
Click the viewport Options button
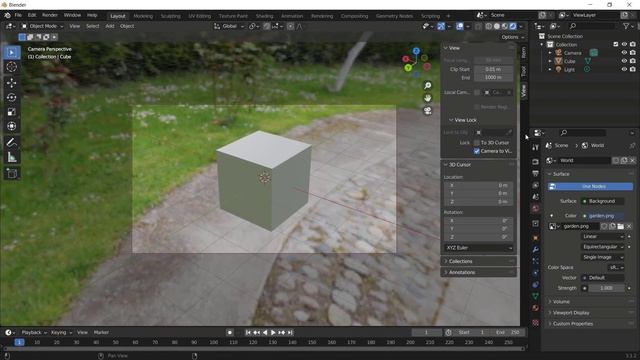pyautogui.click(x=513, y=37)
